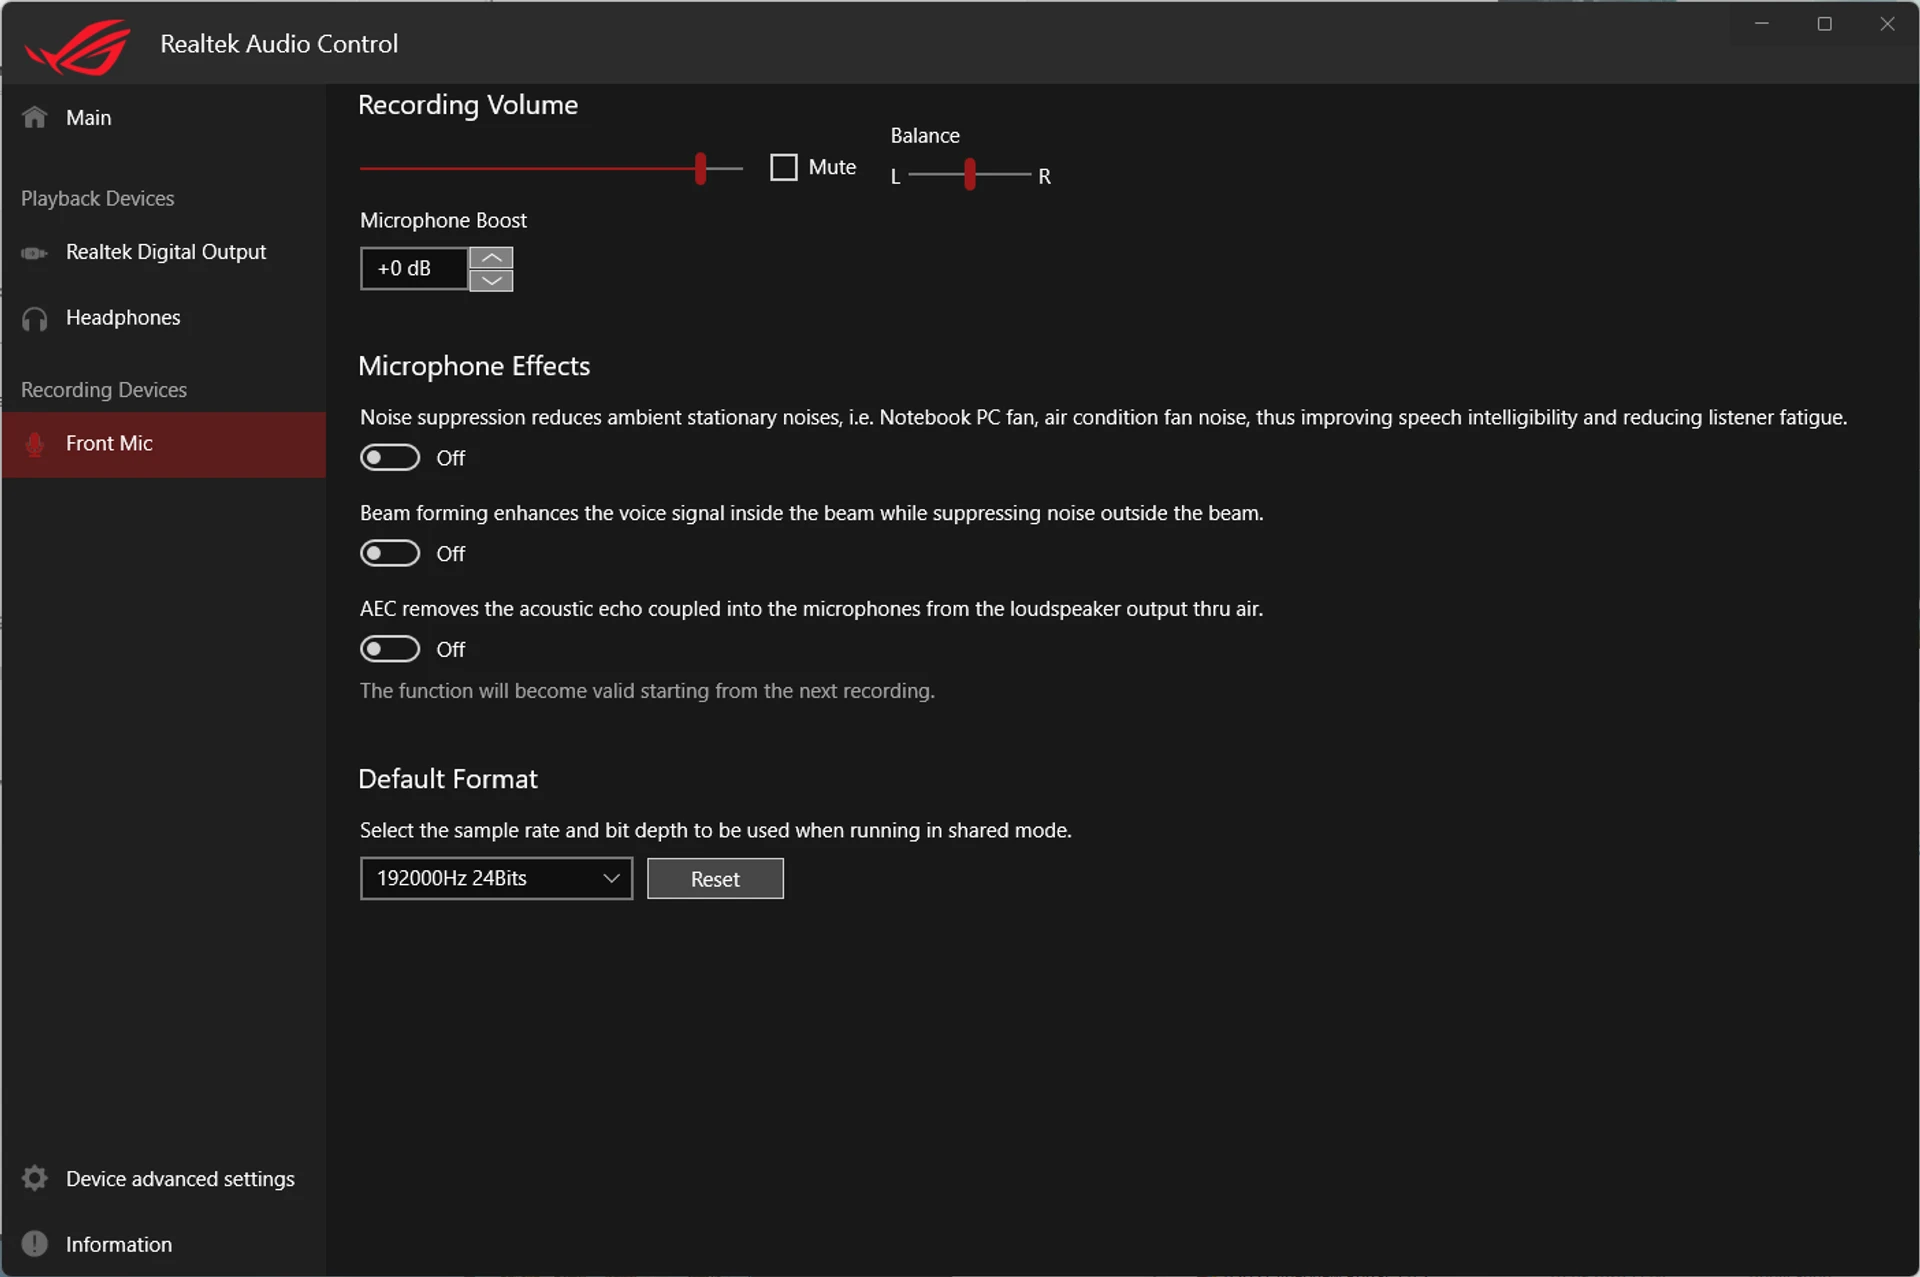This screenshot has height=1277, width=1920.
Task: Click the Balance L-R slider handle
Action: [x=970, y=174]
